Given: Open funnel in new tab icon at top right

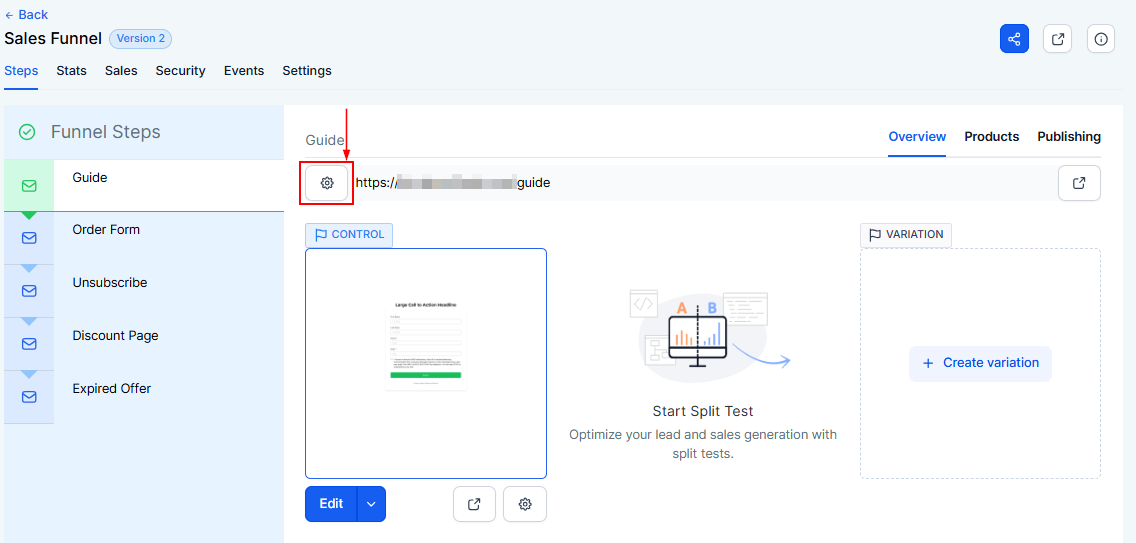Looking at the screenshot, I should (1057, 38).
